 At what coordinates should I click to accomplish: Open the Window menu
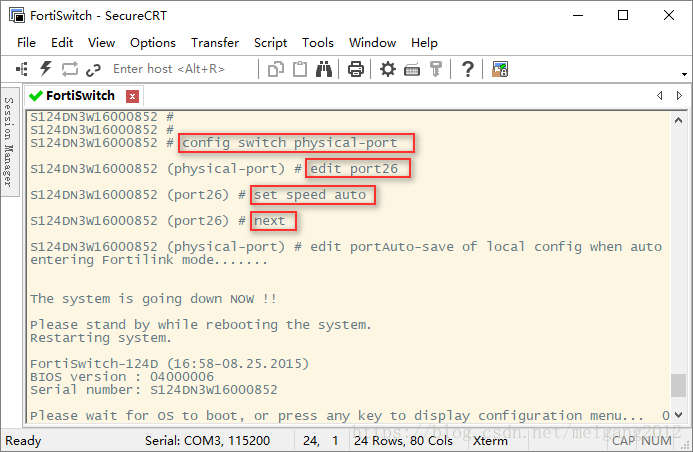point(372,43)
